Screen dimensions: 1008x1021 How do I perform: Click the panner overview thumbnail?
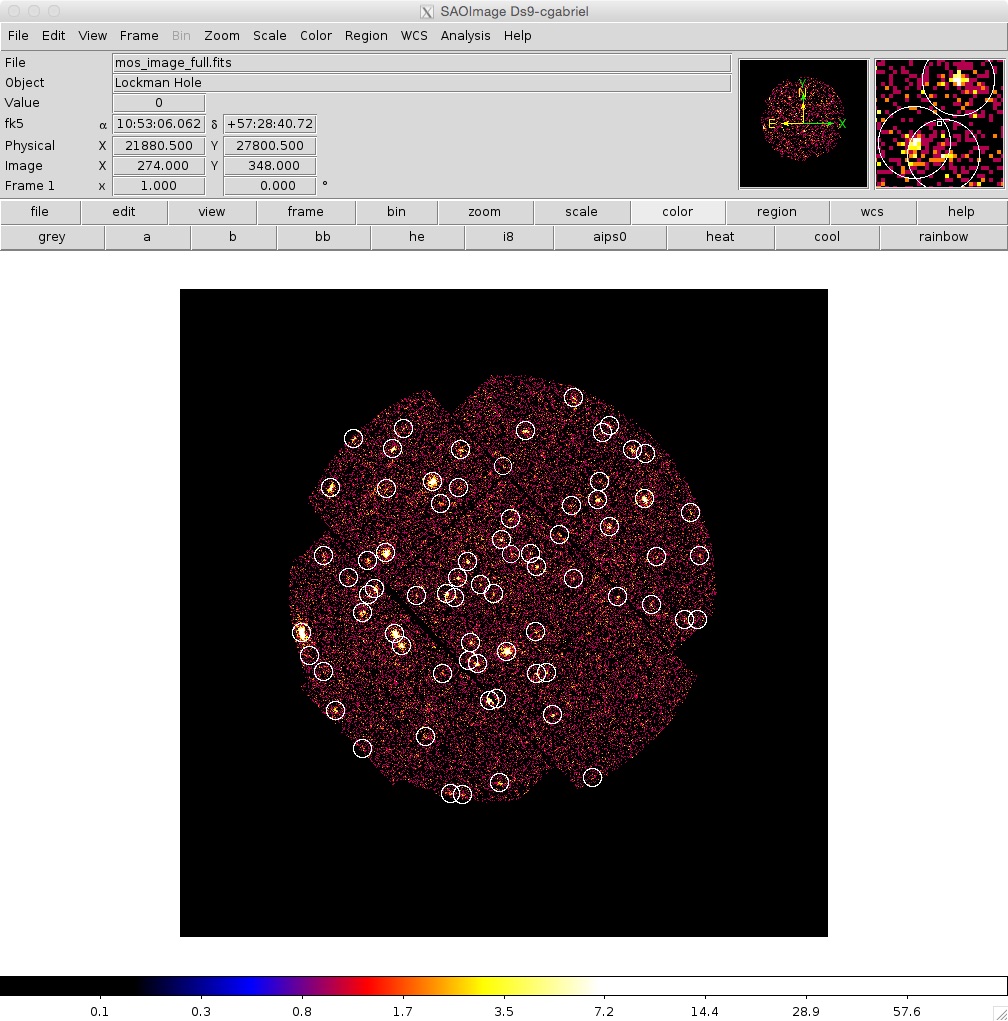tap(804, 124)
